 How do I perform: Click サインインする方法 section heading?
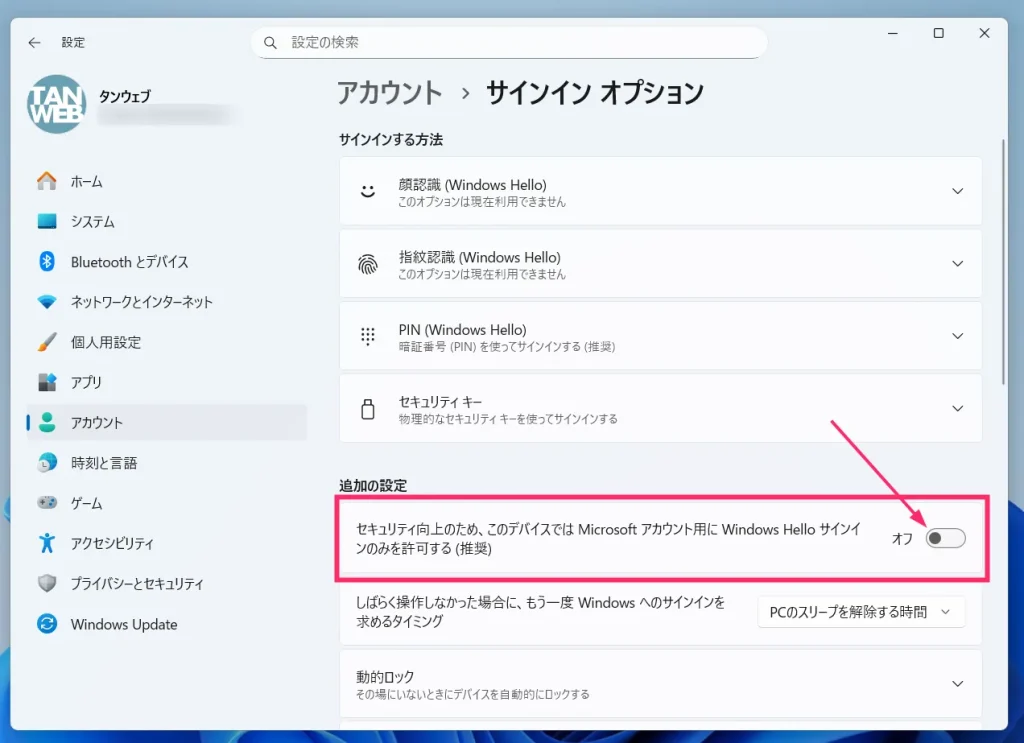click(x=391, y=140)
